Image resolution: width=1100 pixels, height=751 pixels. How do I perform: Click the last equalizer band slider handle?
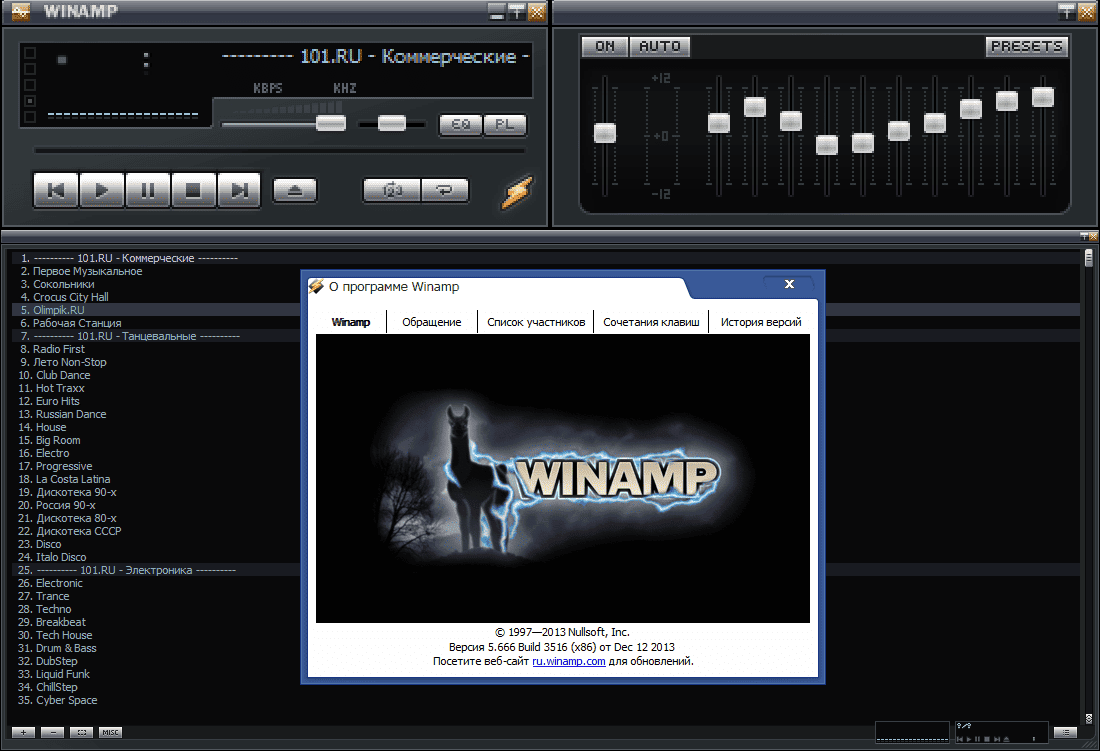point(1043,97)
